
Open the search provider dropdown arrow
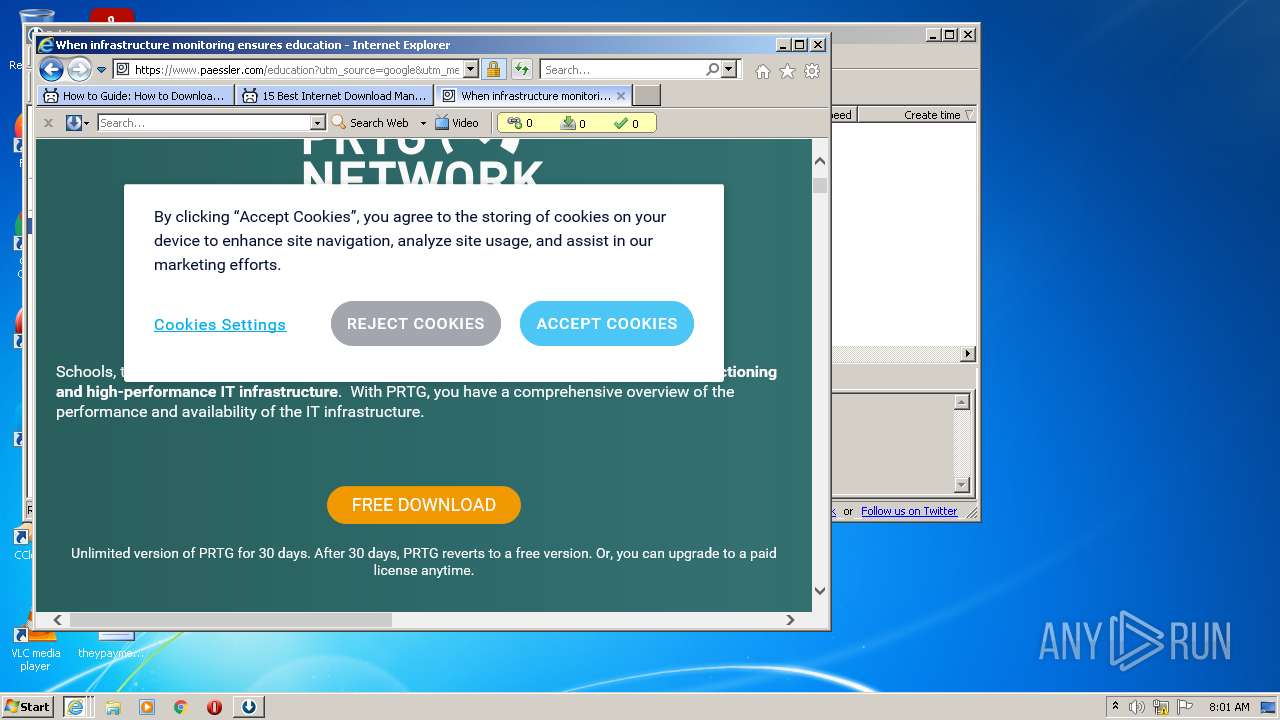pos(728,70)
